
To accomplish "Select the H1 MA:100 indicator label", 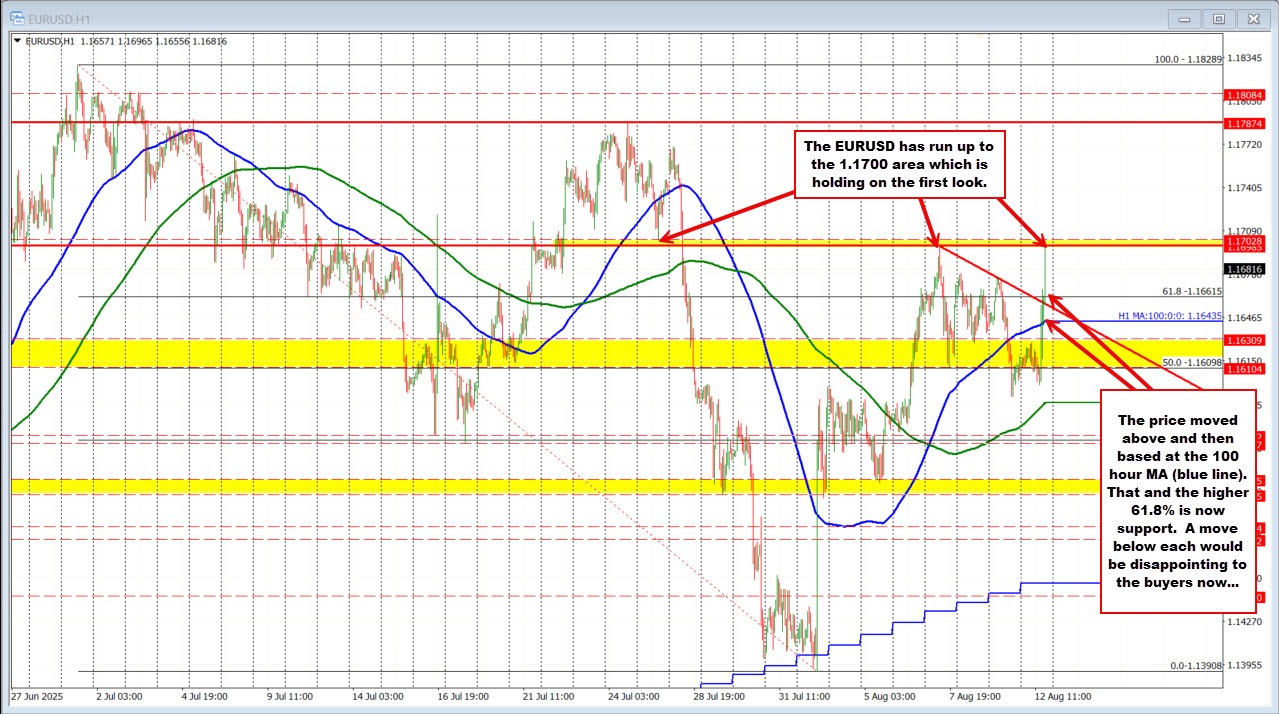I will click(1170, 315).
